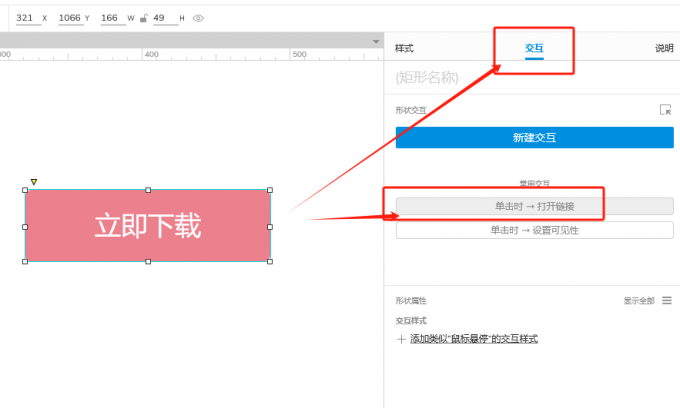Click the bottom-right resize handle of 立即下载
This screenshot has height=408, width=680.
[270, 261]
